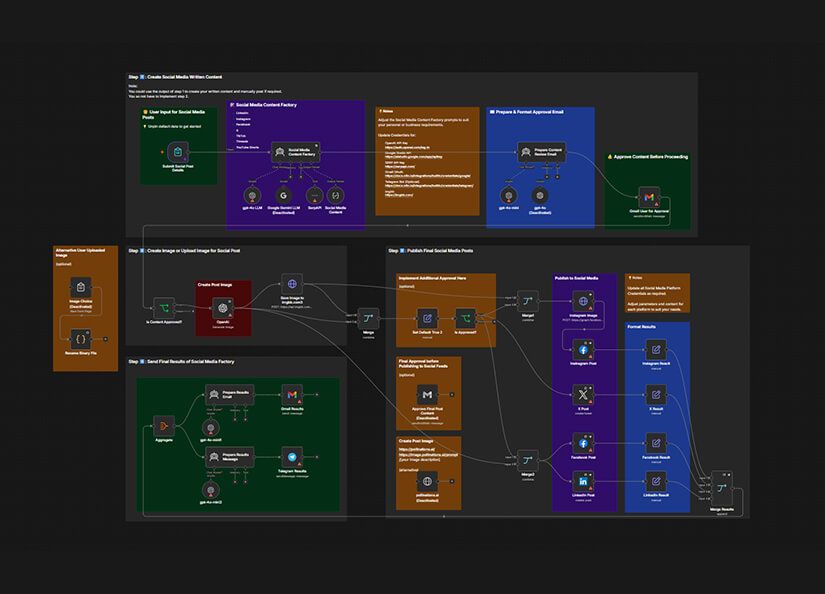Image resolution: width=825 pixels, height=594 pixels.
Task: Open the SerpAPI tool node
Action: click(315, 196)
